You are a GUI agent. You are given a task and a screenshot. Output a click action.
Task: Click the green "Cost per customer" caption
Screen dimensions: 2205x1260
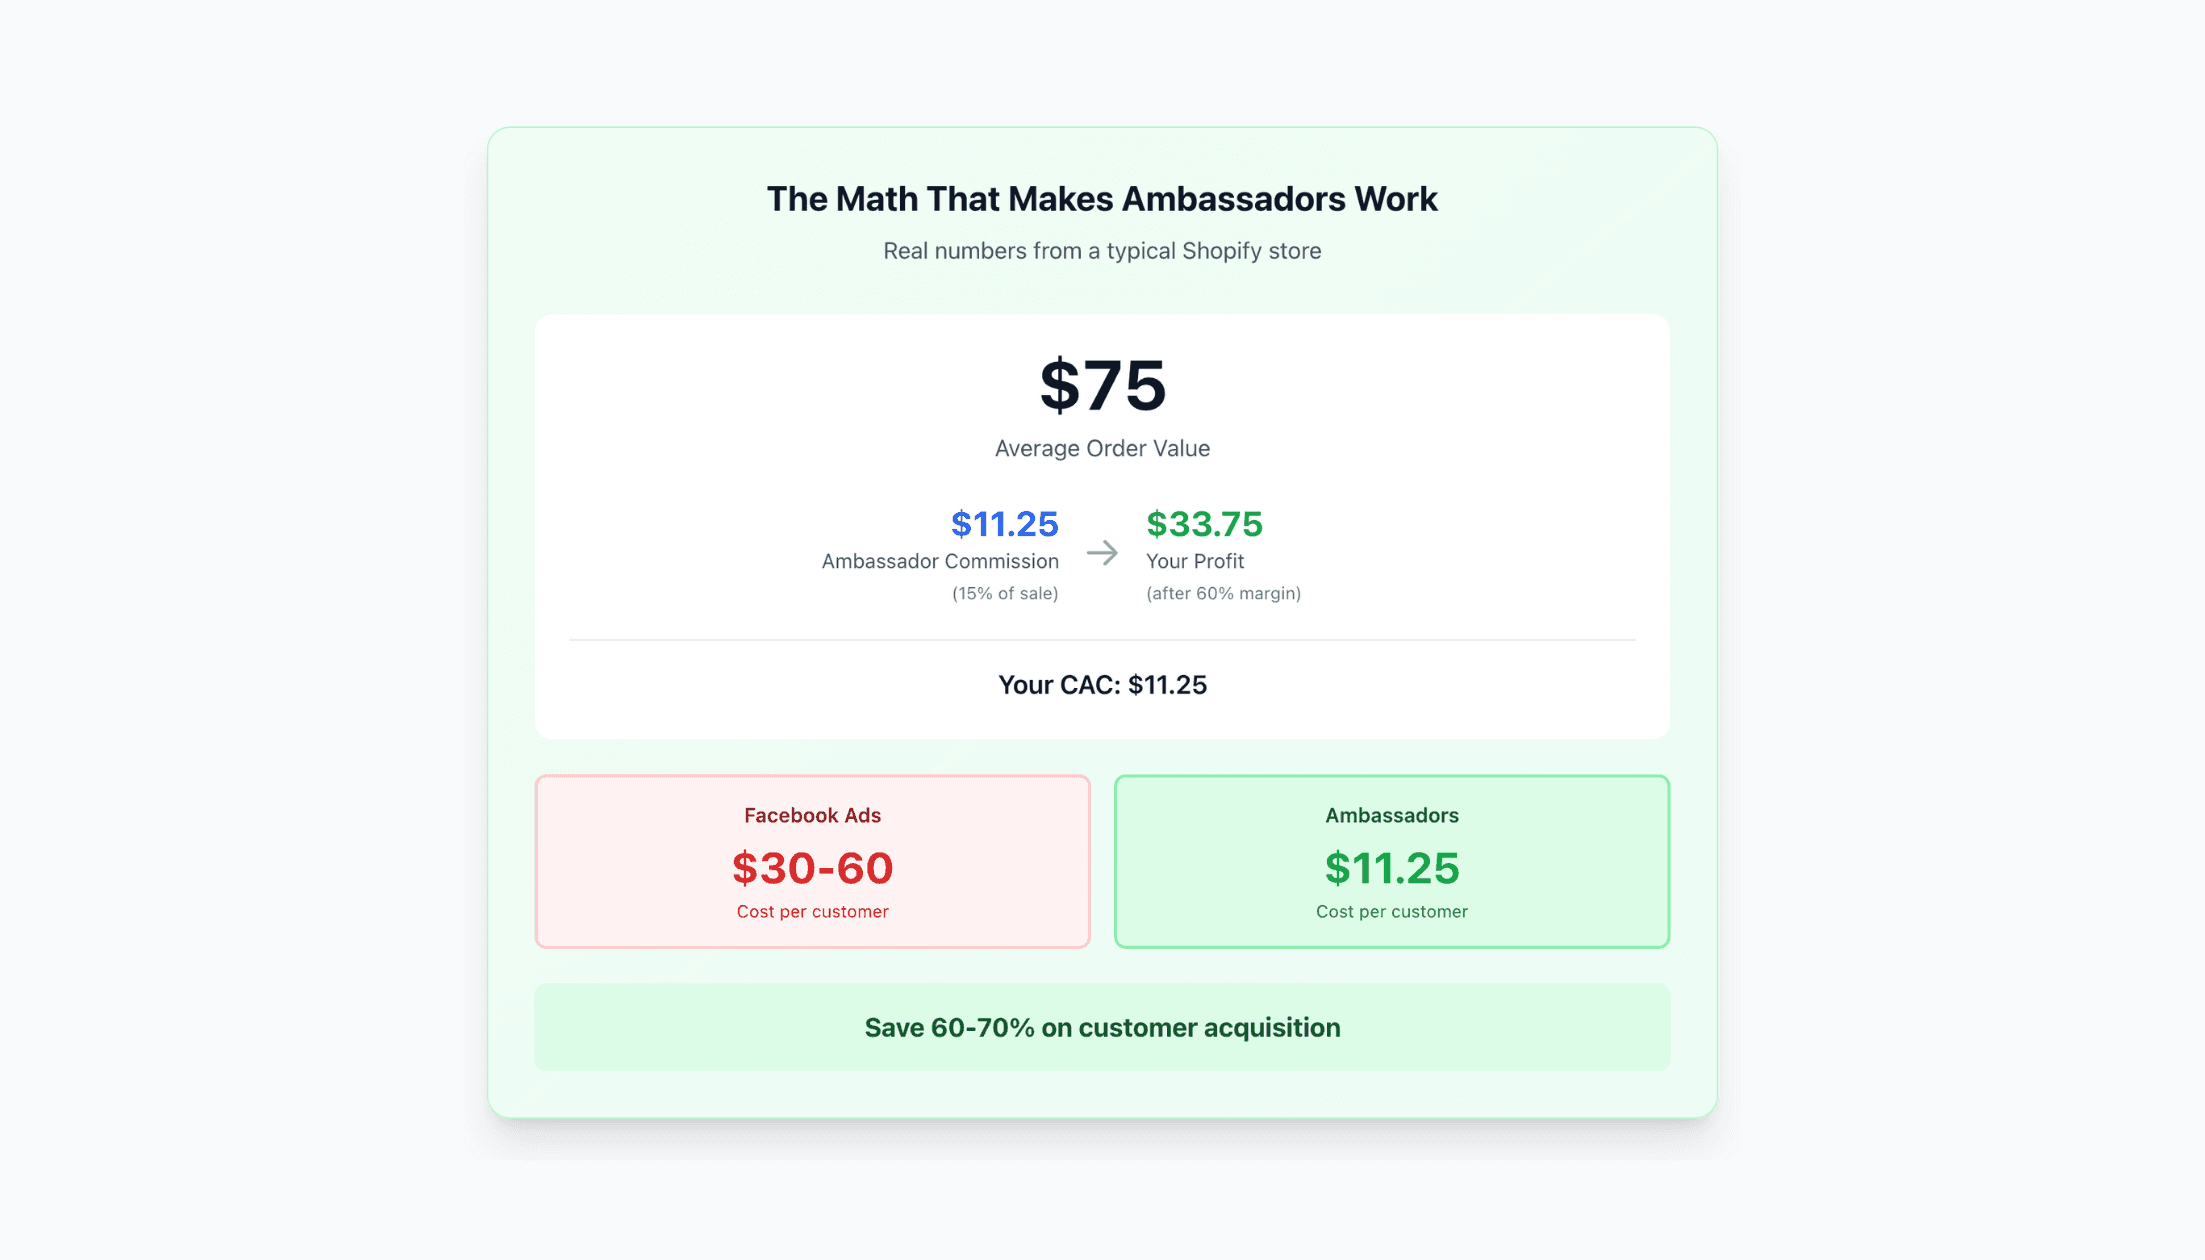click(1391, 911)
